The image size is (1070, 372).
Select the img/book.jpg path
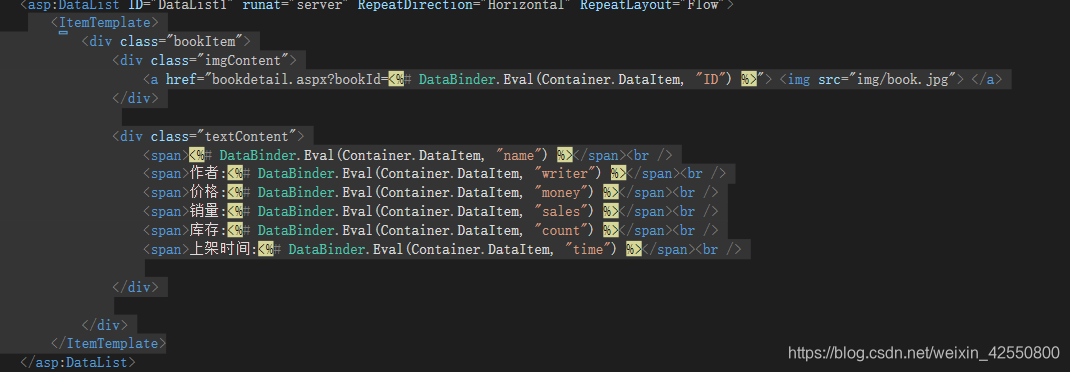[903, 79]
